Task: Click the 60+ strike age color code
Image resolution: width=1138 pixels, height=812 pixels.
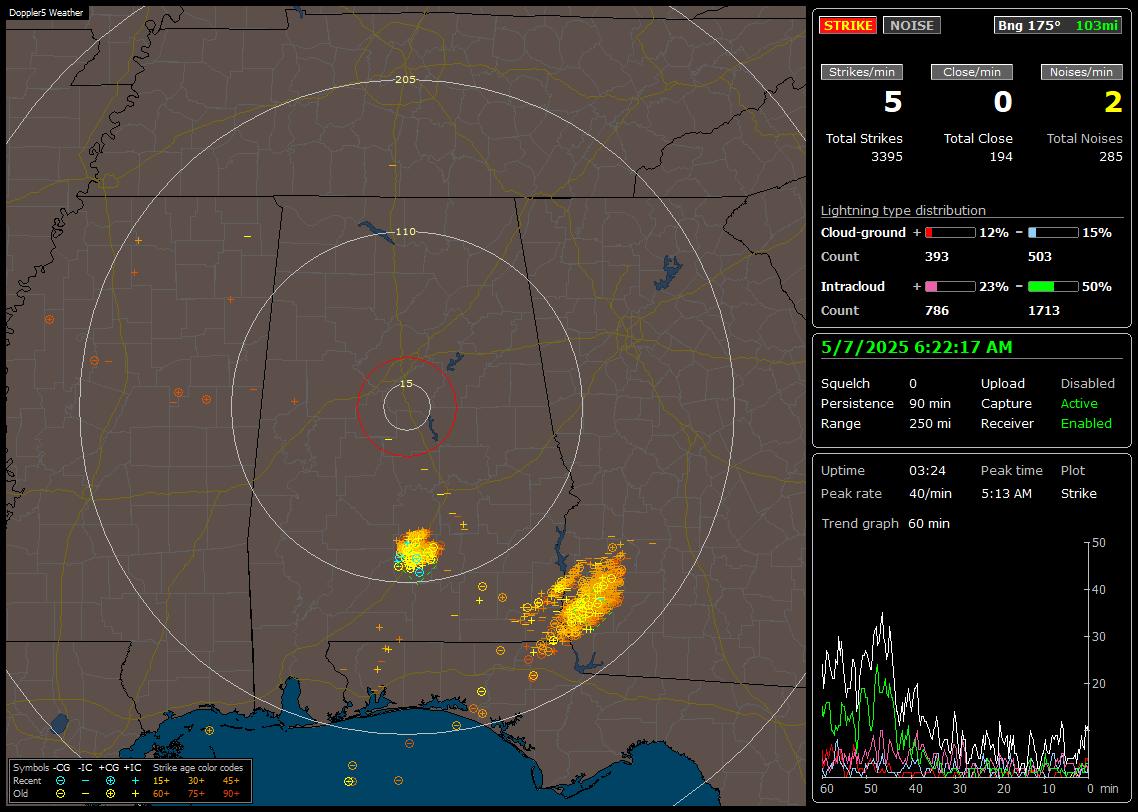Action: [x=161, y=794]
